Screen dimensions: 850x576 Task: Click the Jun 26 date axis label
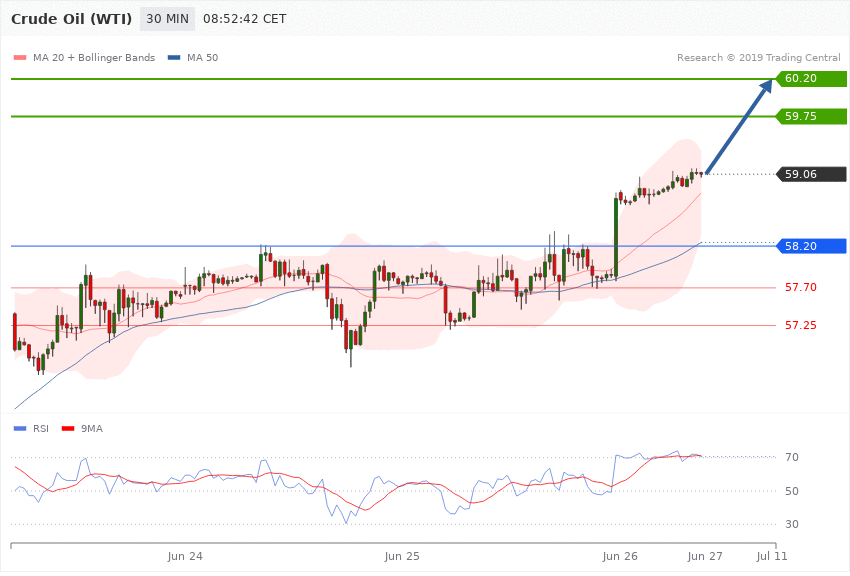pos(620,556)
